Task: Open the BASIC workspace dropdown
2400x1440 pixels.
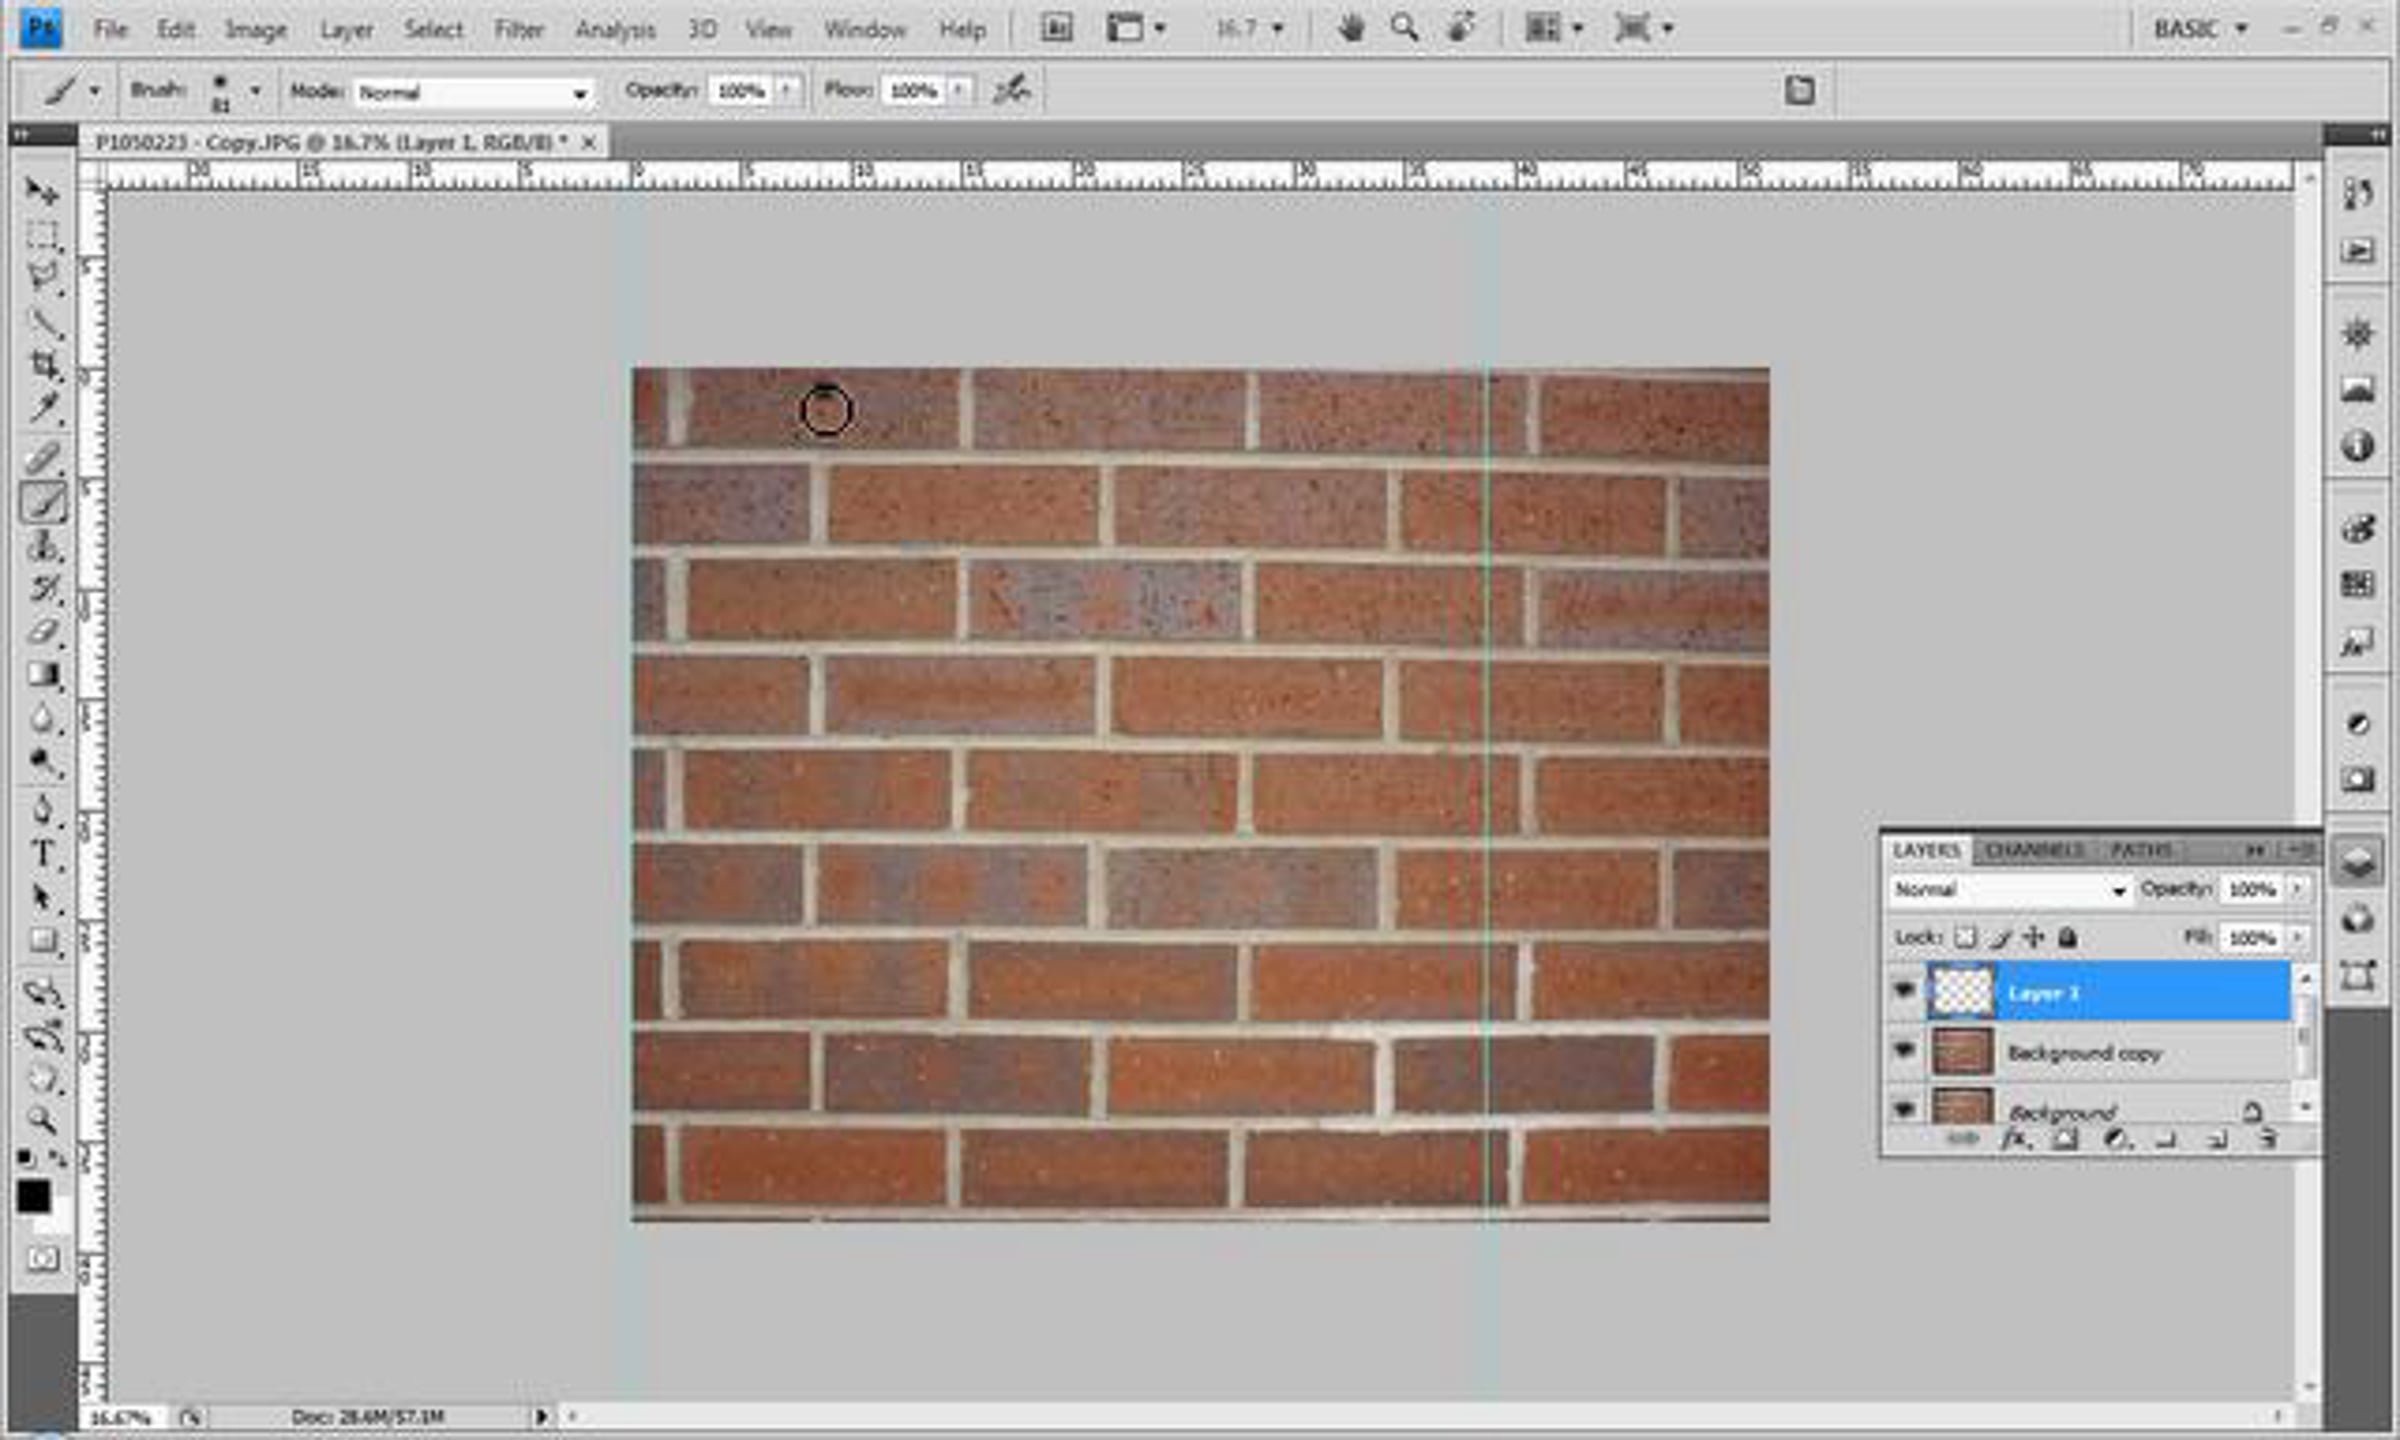Action: pyautogui.click(x=2200, y=29)
